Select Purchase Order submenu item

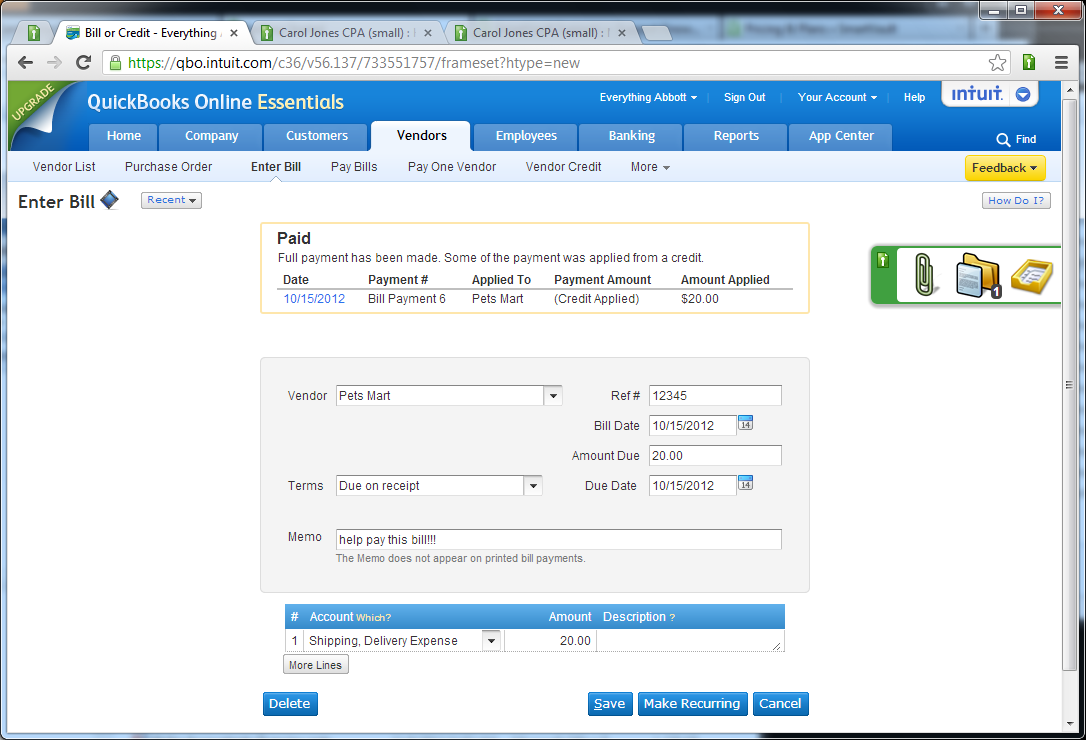pyautogui.click(x=168, y=167)
